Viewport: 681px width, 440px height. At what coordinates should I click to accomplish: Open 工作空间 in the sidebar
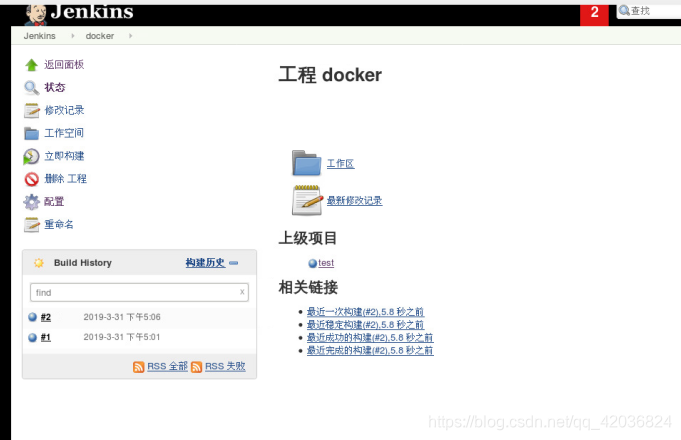click(x=64, y=133)
